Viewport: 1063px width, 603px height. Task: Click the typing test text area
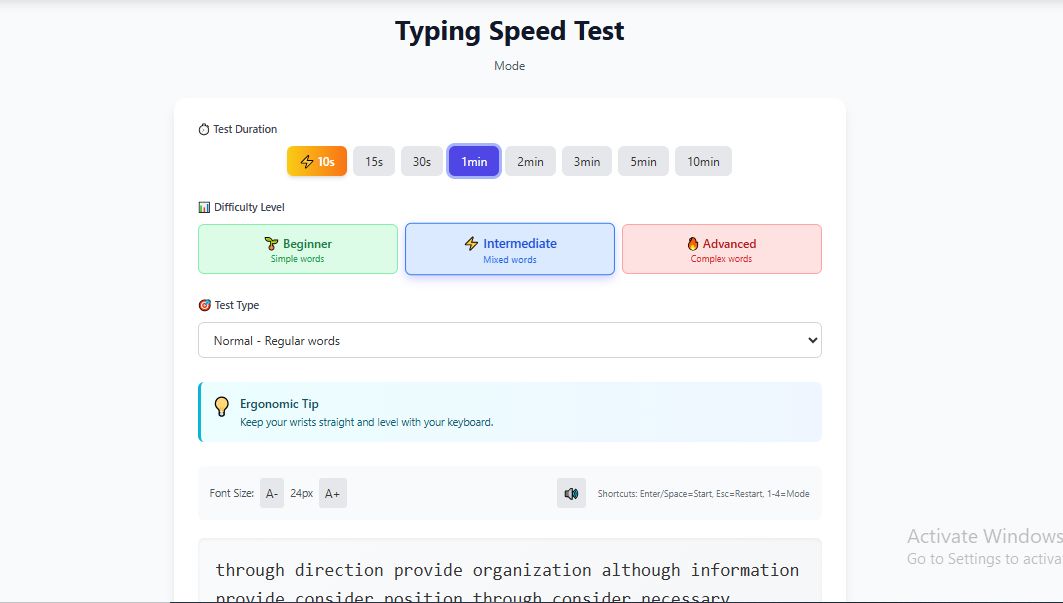(509, 575)
